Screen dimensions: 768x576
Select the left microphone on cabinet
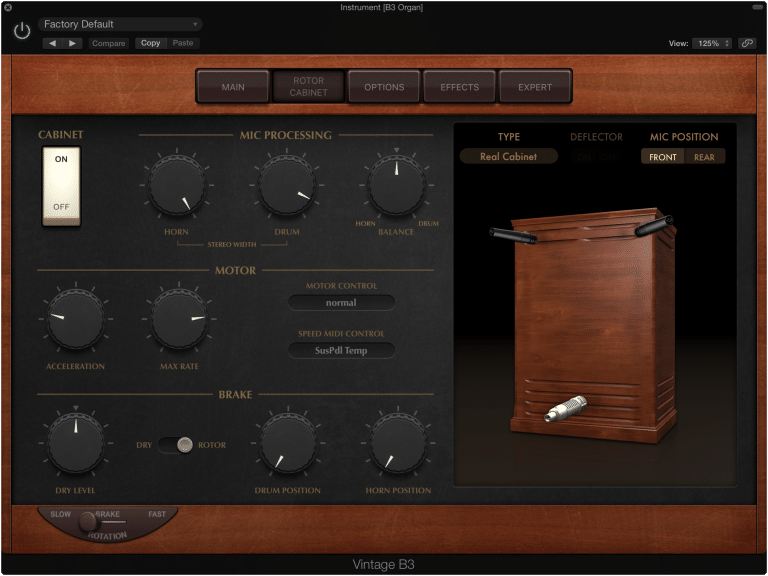513,236
